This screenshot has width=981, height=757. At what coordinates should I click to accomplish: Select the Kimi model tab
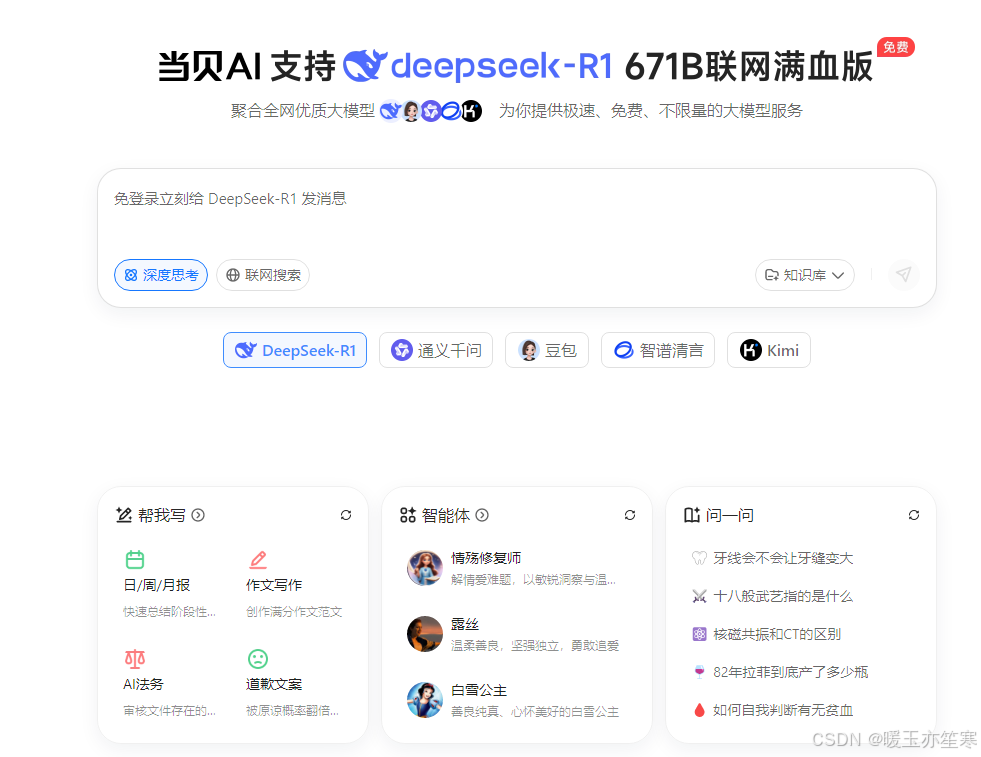coord(769,350)
